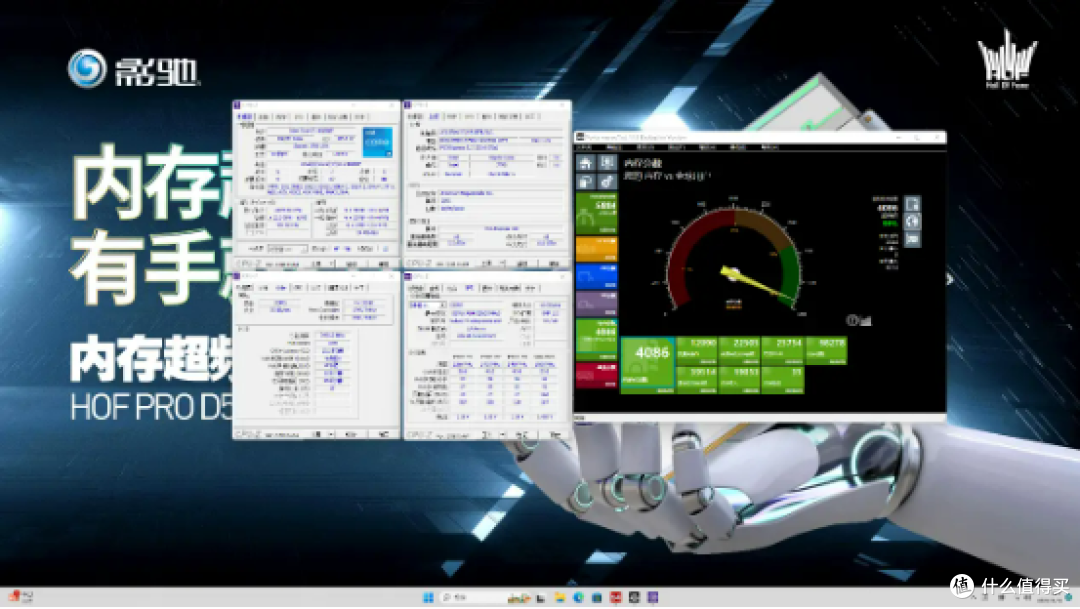Open memory slot dropdown in CPU-Z SPD window
The image size is (1080, 609).
(428, 305)
